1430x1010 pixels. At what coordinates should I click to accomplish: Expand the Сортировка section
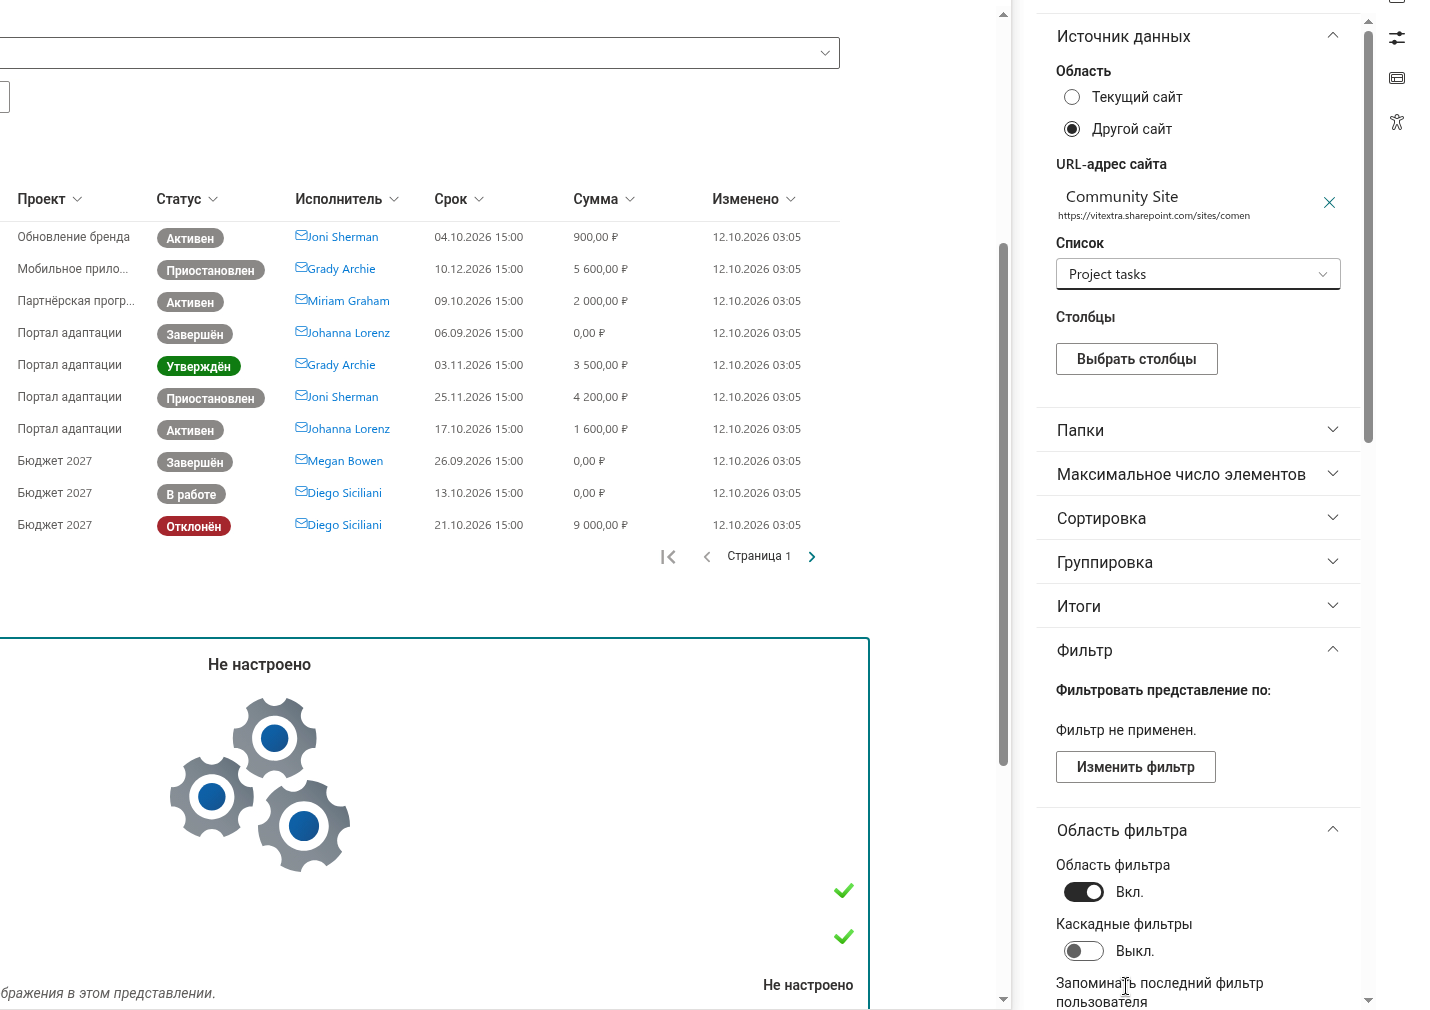1198,518
